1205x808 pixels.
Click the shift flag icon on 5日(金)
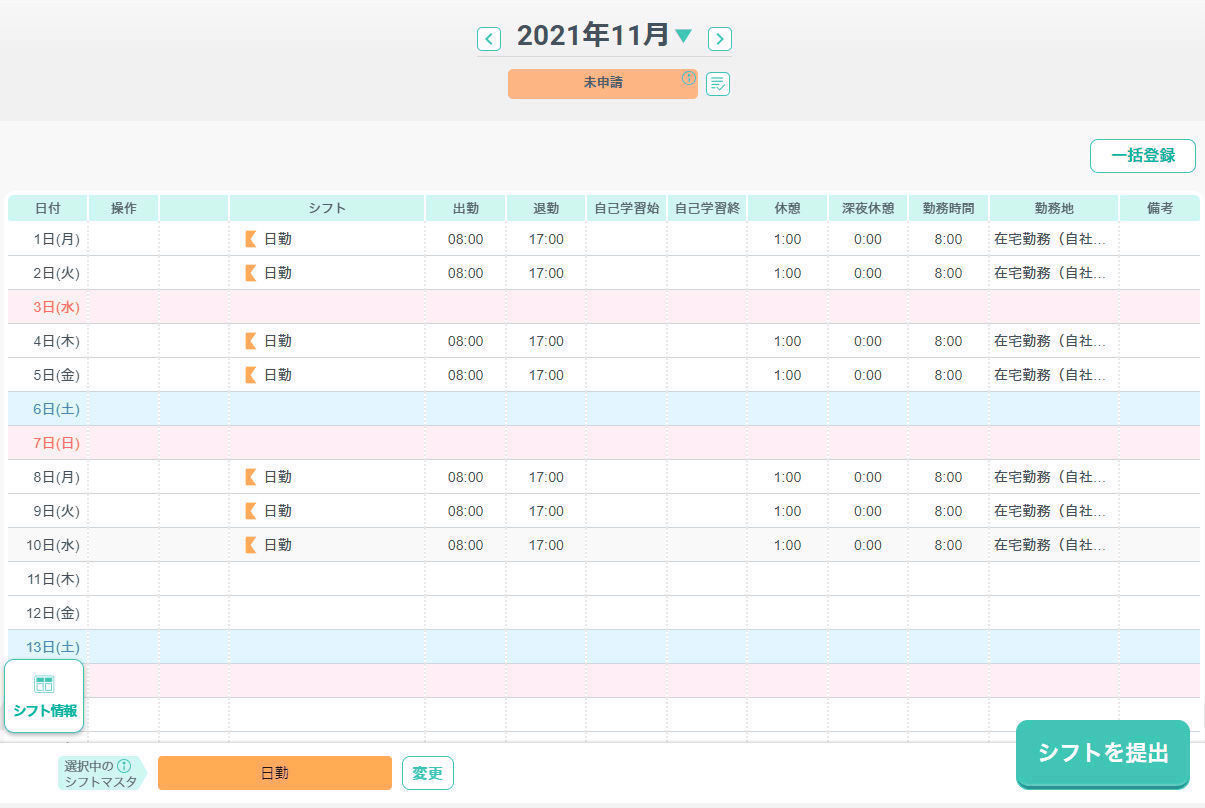[x=250, y=375]
